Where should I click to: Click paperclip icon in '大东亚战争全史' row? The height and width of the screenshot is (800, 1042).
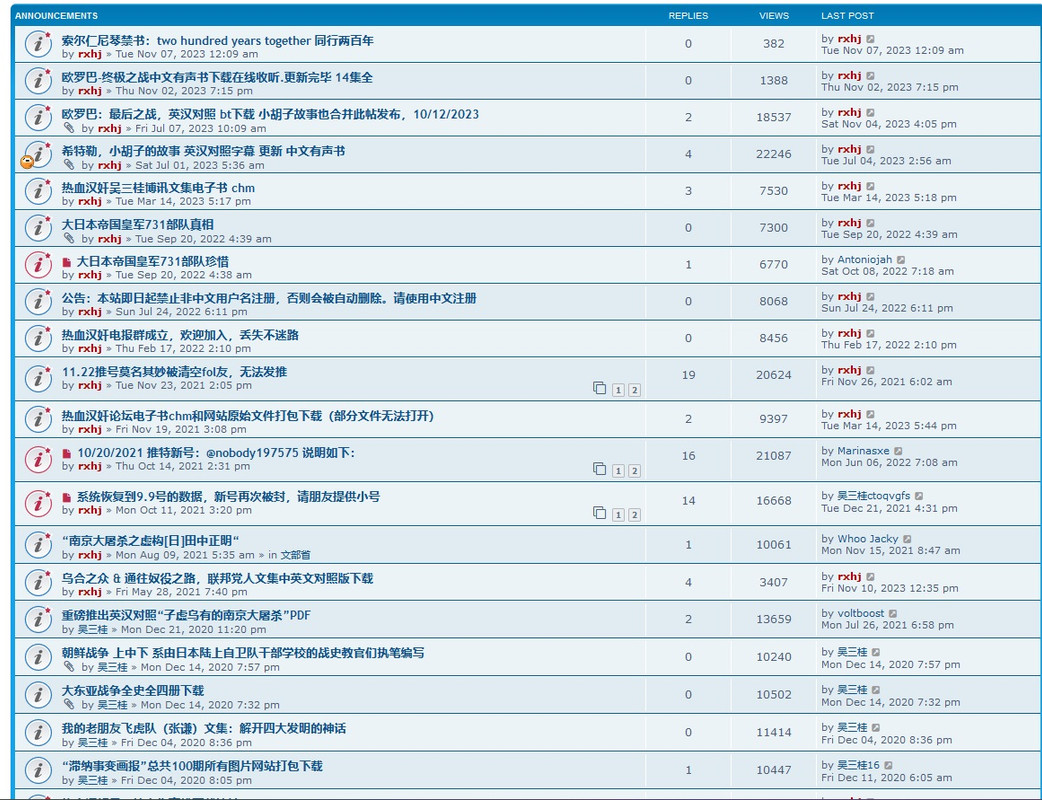[68, 704]
